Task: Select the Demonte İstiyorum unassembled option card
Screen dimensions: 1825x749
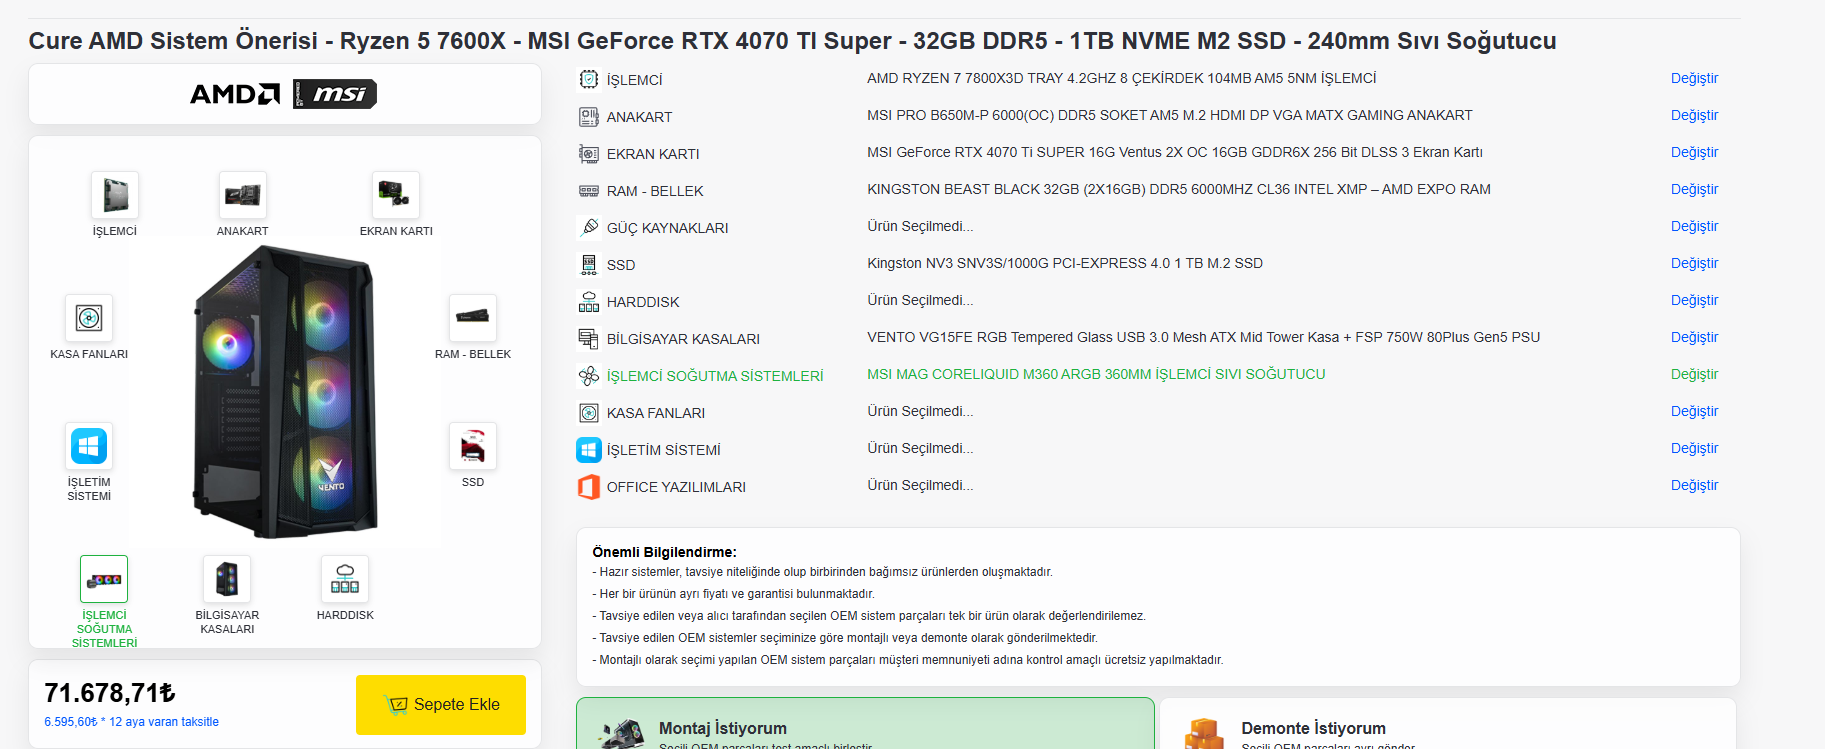Action: tap(1448, 724)
